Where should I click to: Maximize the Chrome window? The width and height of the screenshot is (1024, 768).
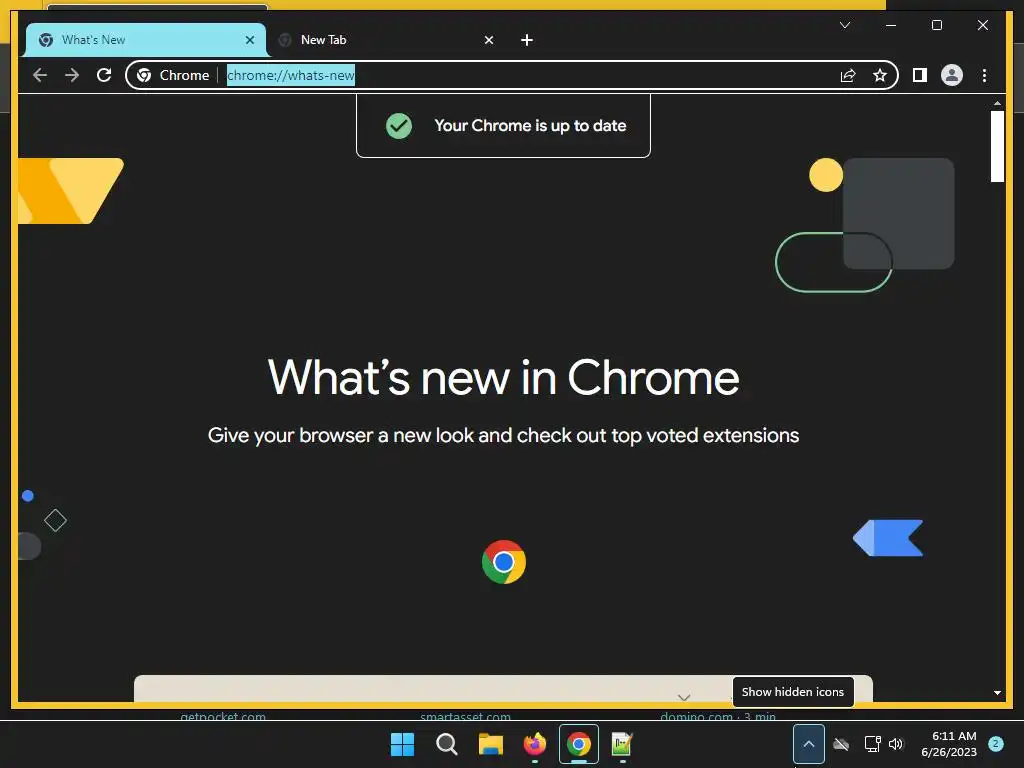[x=936, y=25]
